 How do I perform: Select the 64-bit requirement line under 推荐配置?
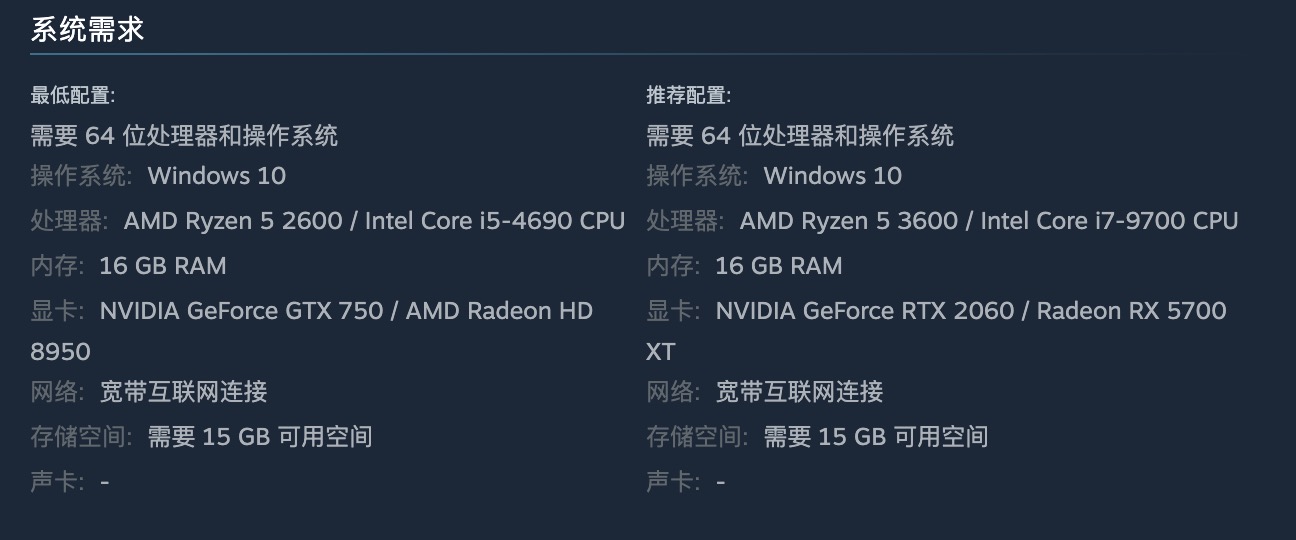[800, 135]
